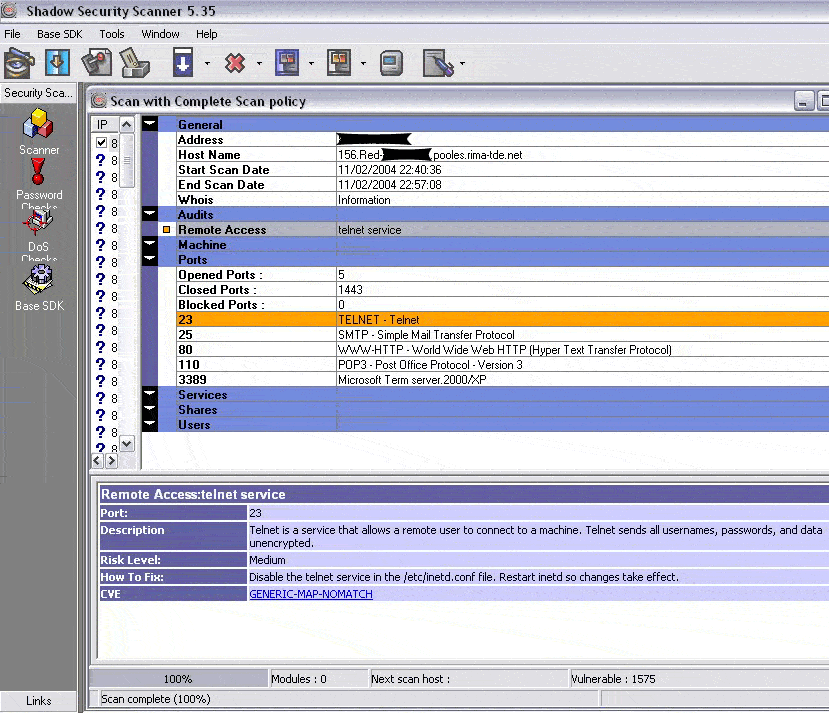Select port 23 TELNET row

(x=502, y=320)
